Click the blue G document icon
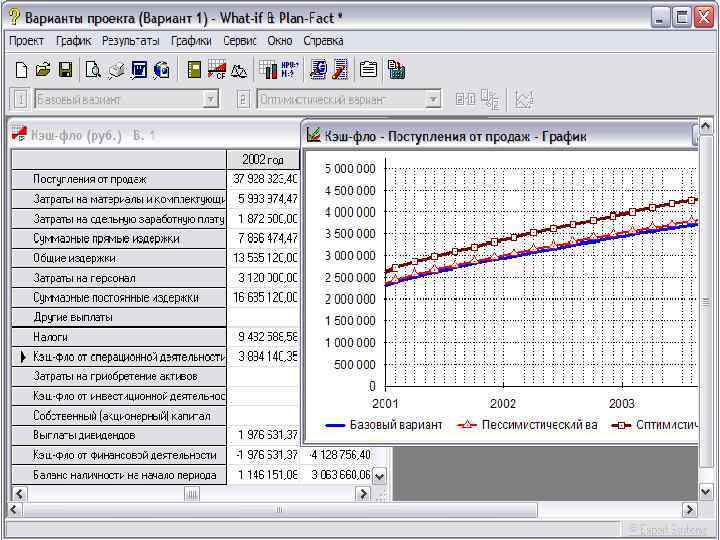The image size is (720, 540). [318, 70]
